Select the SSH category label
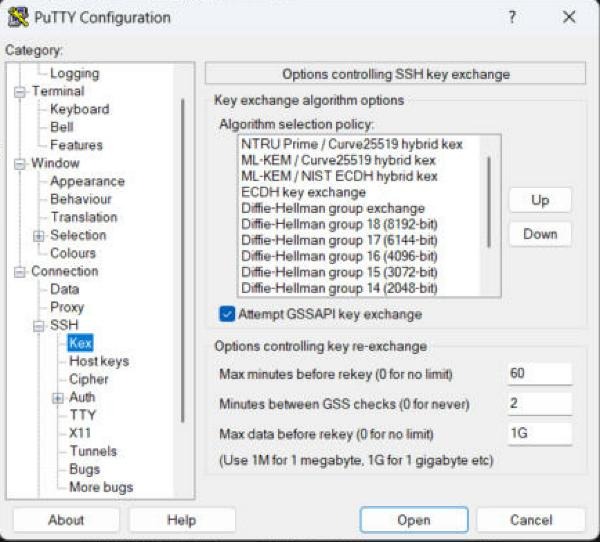 pyautogui.click(x=64, y=325)
